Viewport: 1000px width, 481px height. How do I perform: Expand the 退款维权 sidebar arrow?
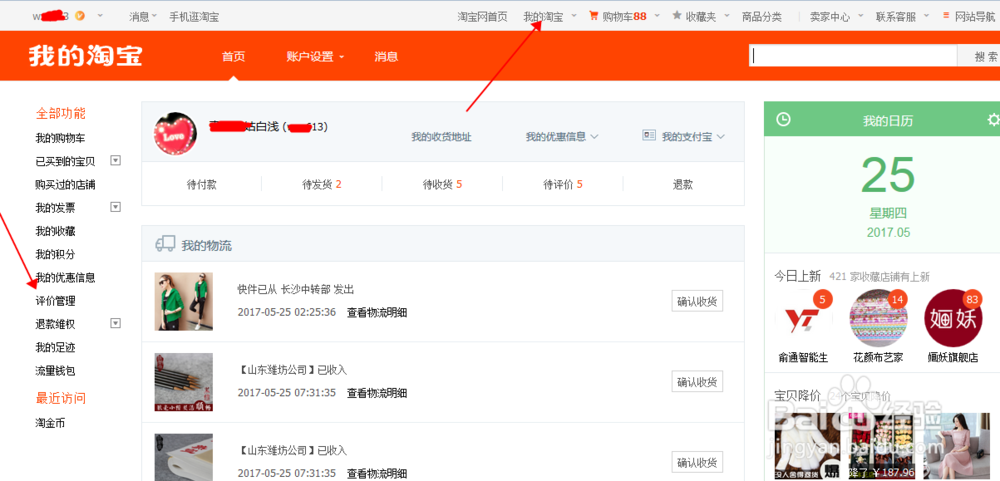(x=115, y=323)
